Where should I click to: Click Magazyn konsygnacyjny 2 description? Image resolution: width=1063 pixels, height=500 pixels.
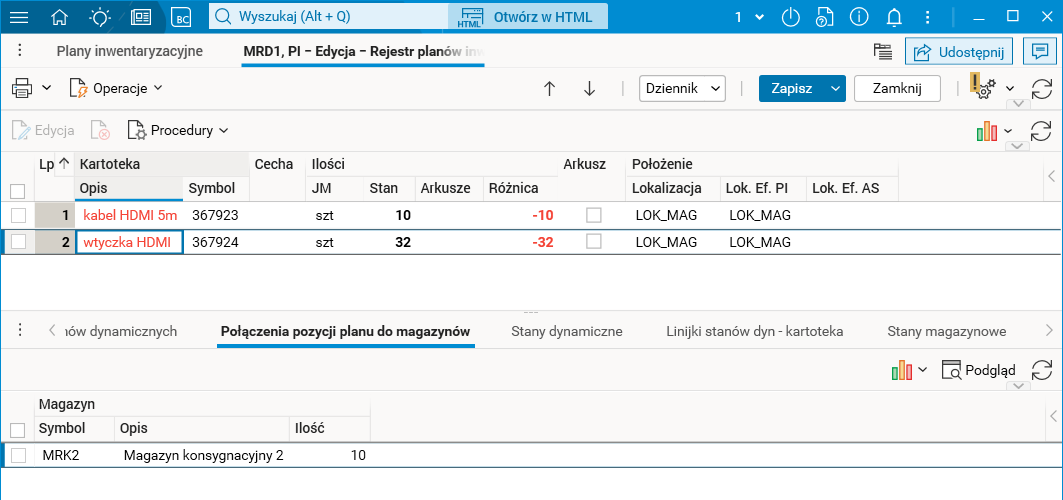point(203,455)
